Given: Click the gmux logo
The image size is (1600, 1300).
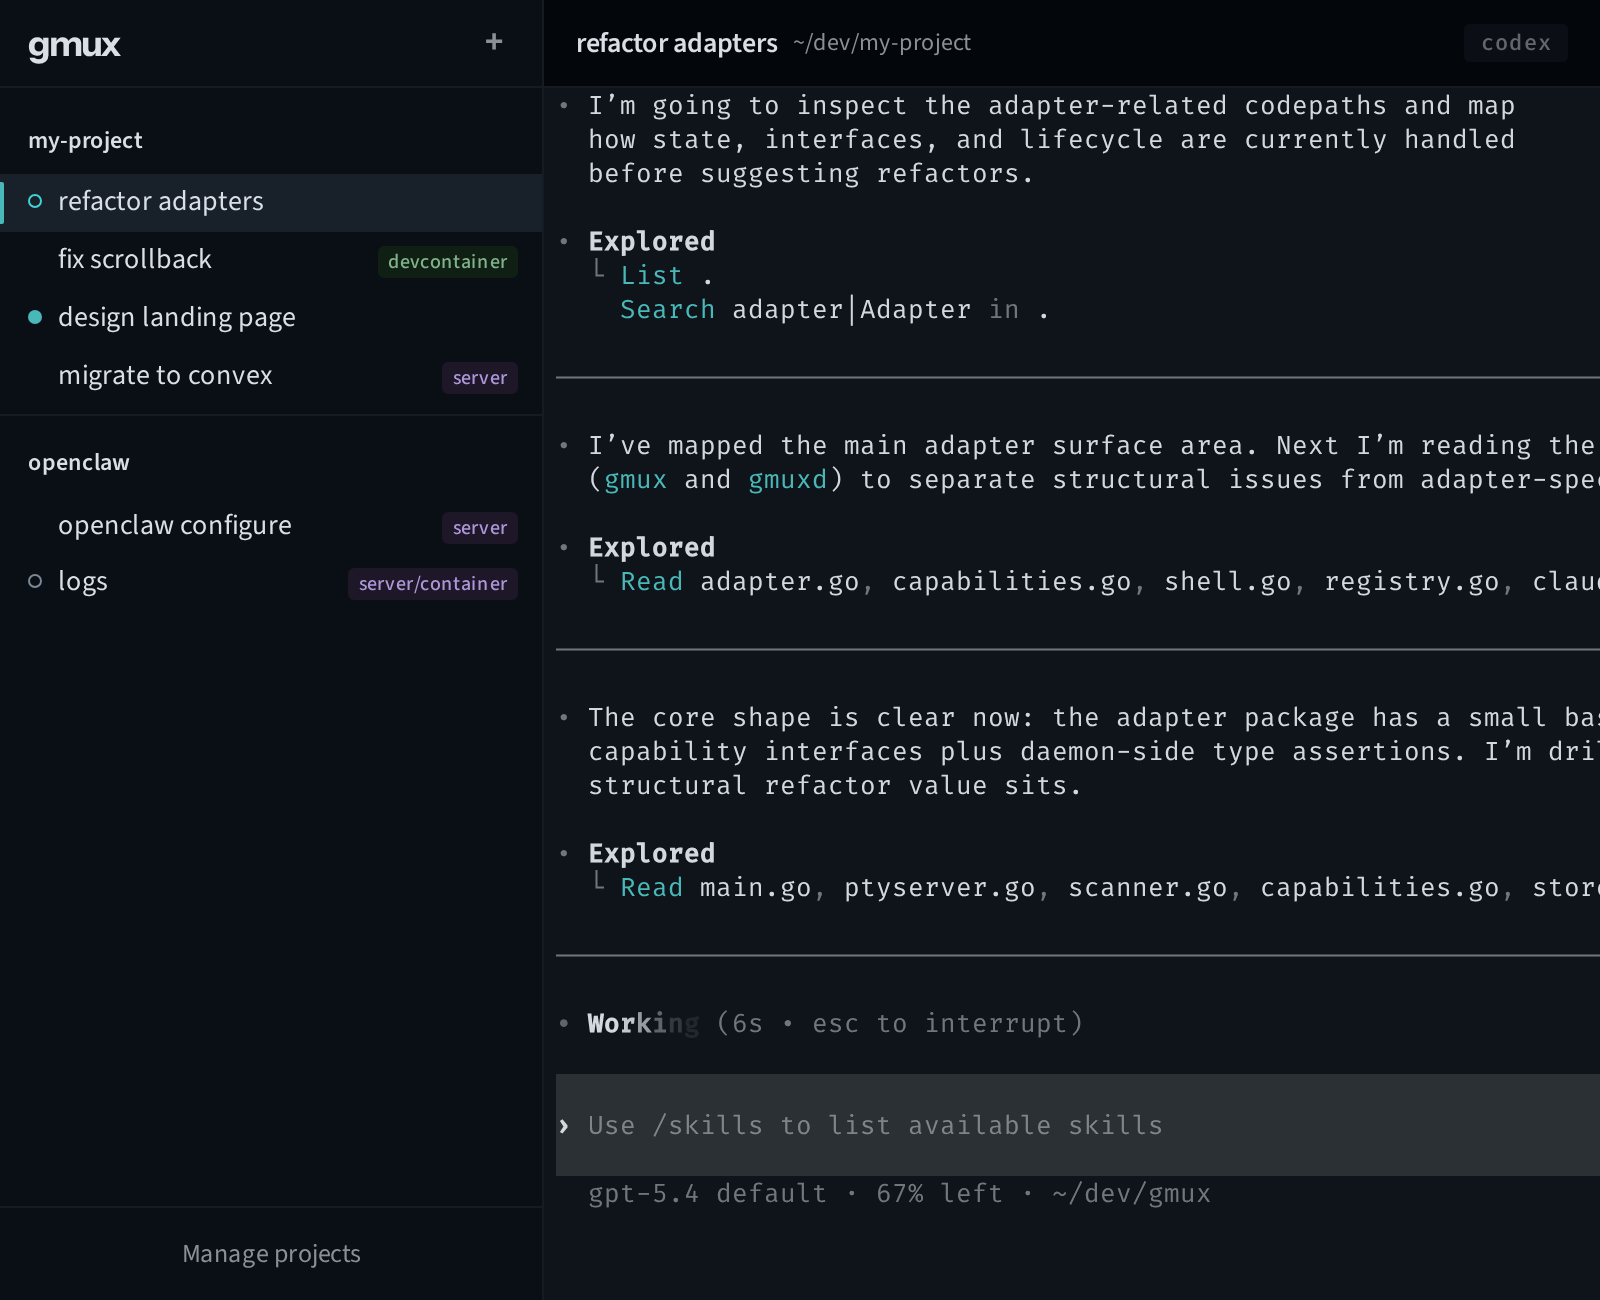Looking at the screenshot, I should click(x=74, y=45).
